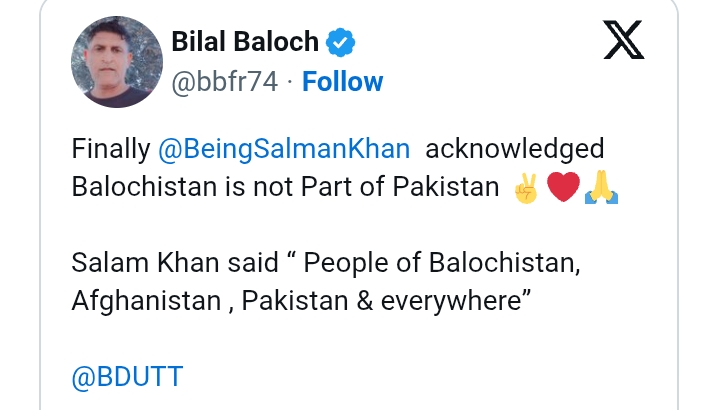Click the word "Finally" in the tweet
The width and height of the screenshot is (718, 410).
[x=111, y=149]
